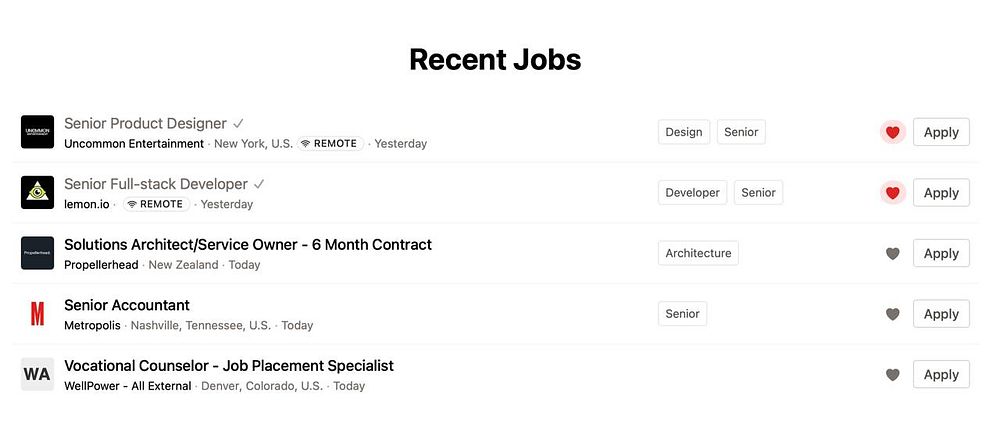
Task: Click the REMOTE badge on Uncommon Entertainment job
Action: [330, 144]
